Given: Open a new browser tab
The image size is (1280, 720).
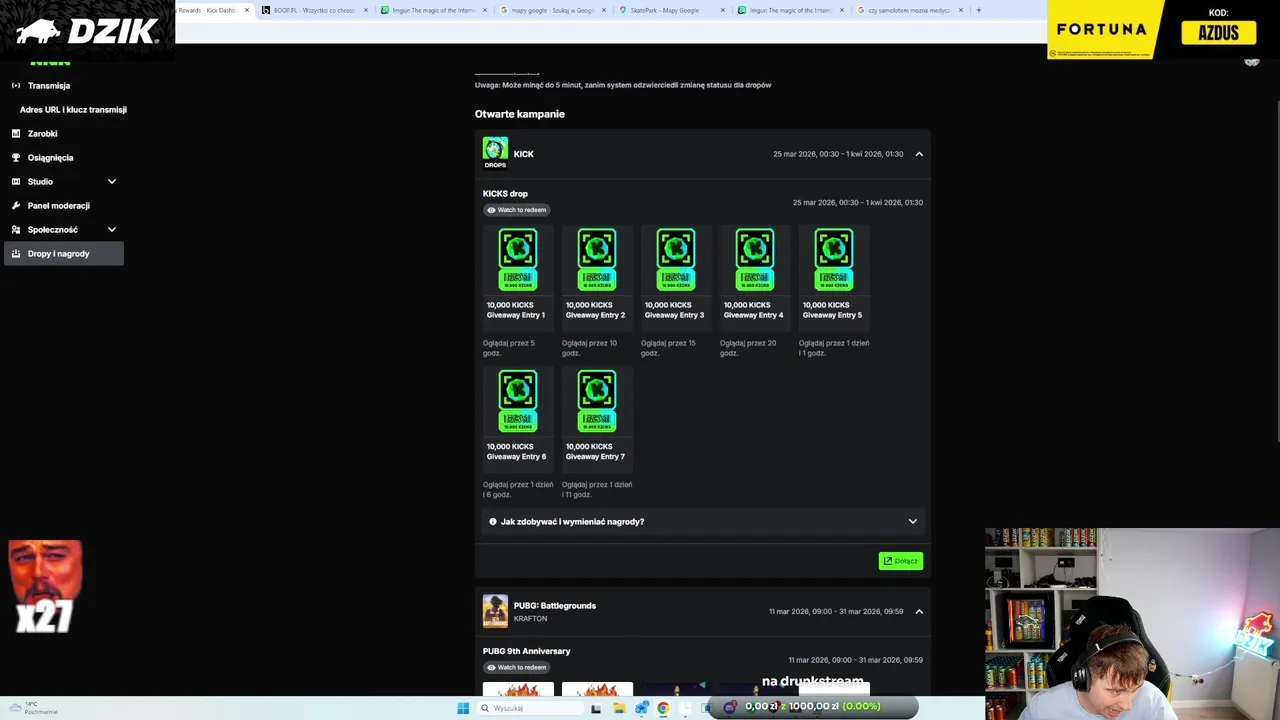Looking at the screenshot, I should tap(978, 10).
